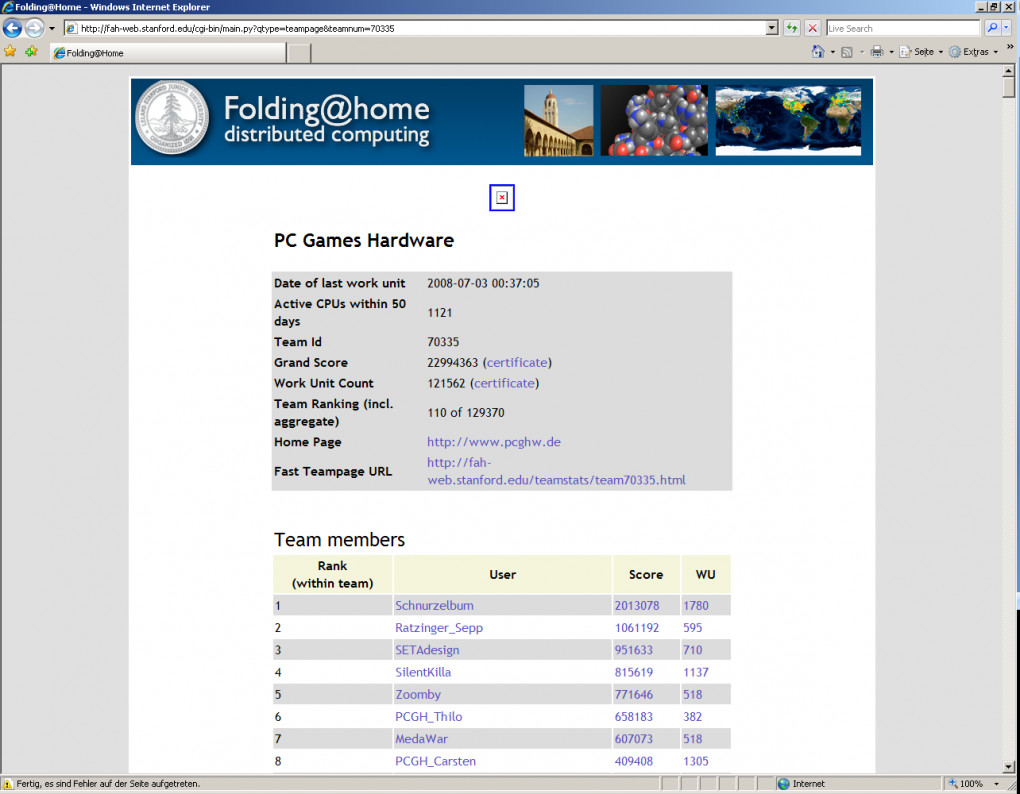Open the Extras (Tools) menu
1020x794 pixels.
pos(973,51)
